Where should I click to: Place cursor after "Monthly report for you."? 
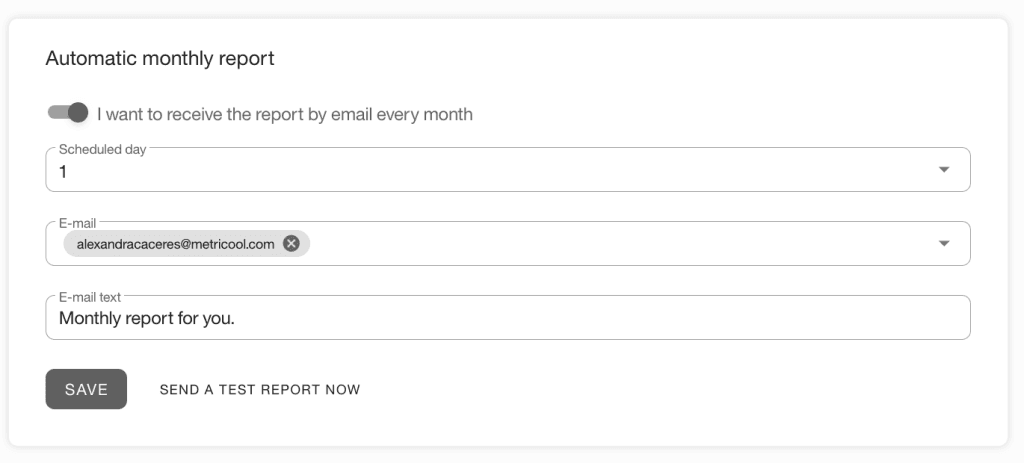click(236, 319)
